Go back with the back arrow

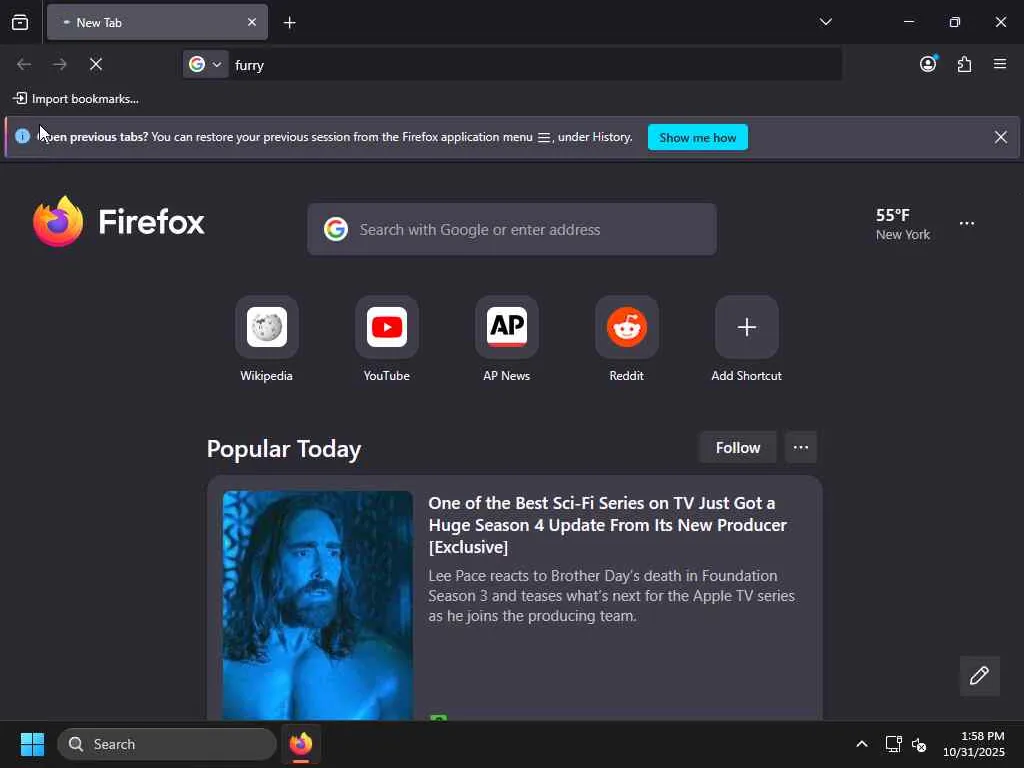click(24, 64)
